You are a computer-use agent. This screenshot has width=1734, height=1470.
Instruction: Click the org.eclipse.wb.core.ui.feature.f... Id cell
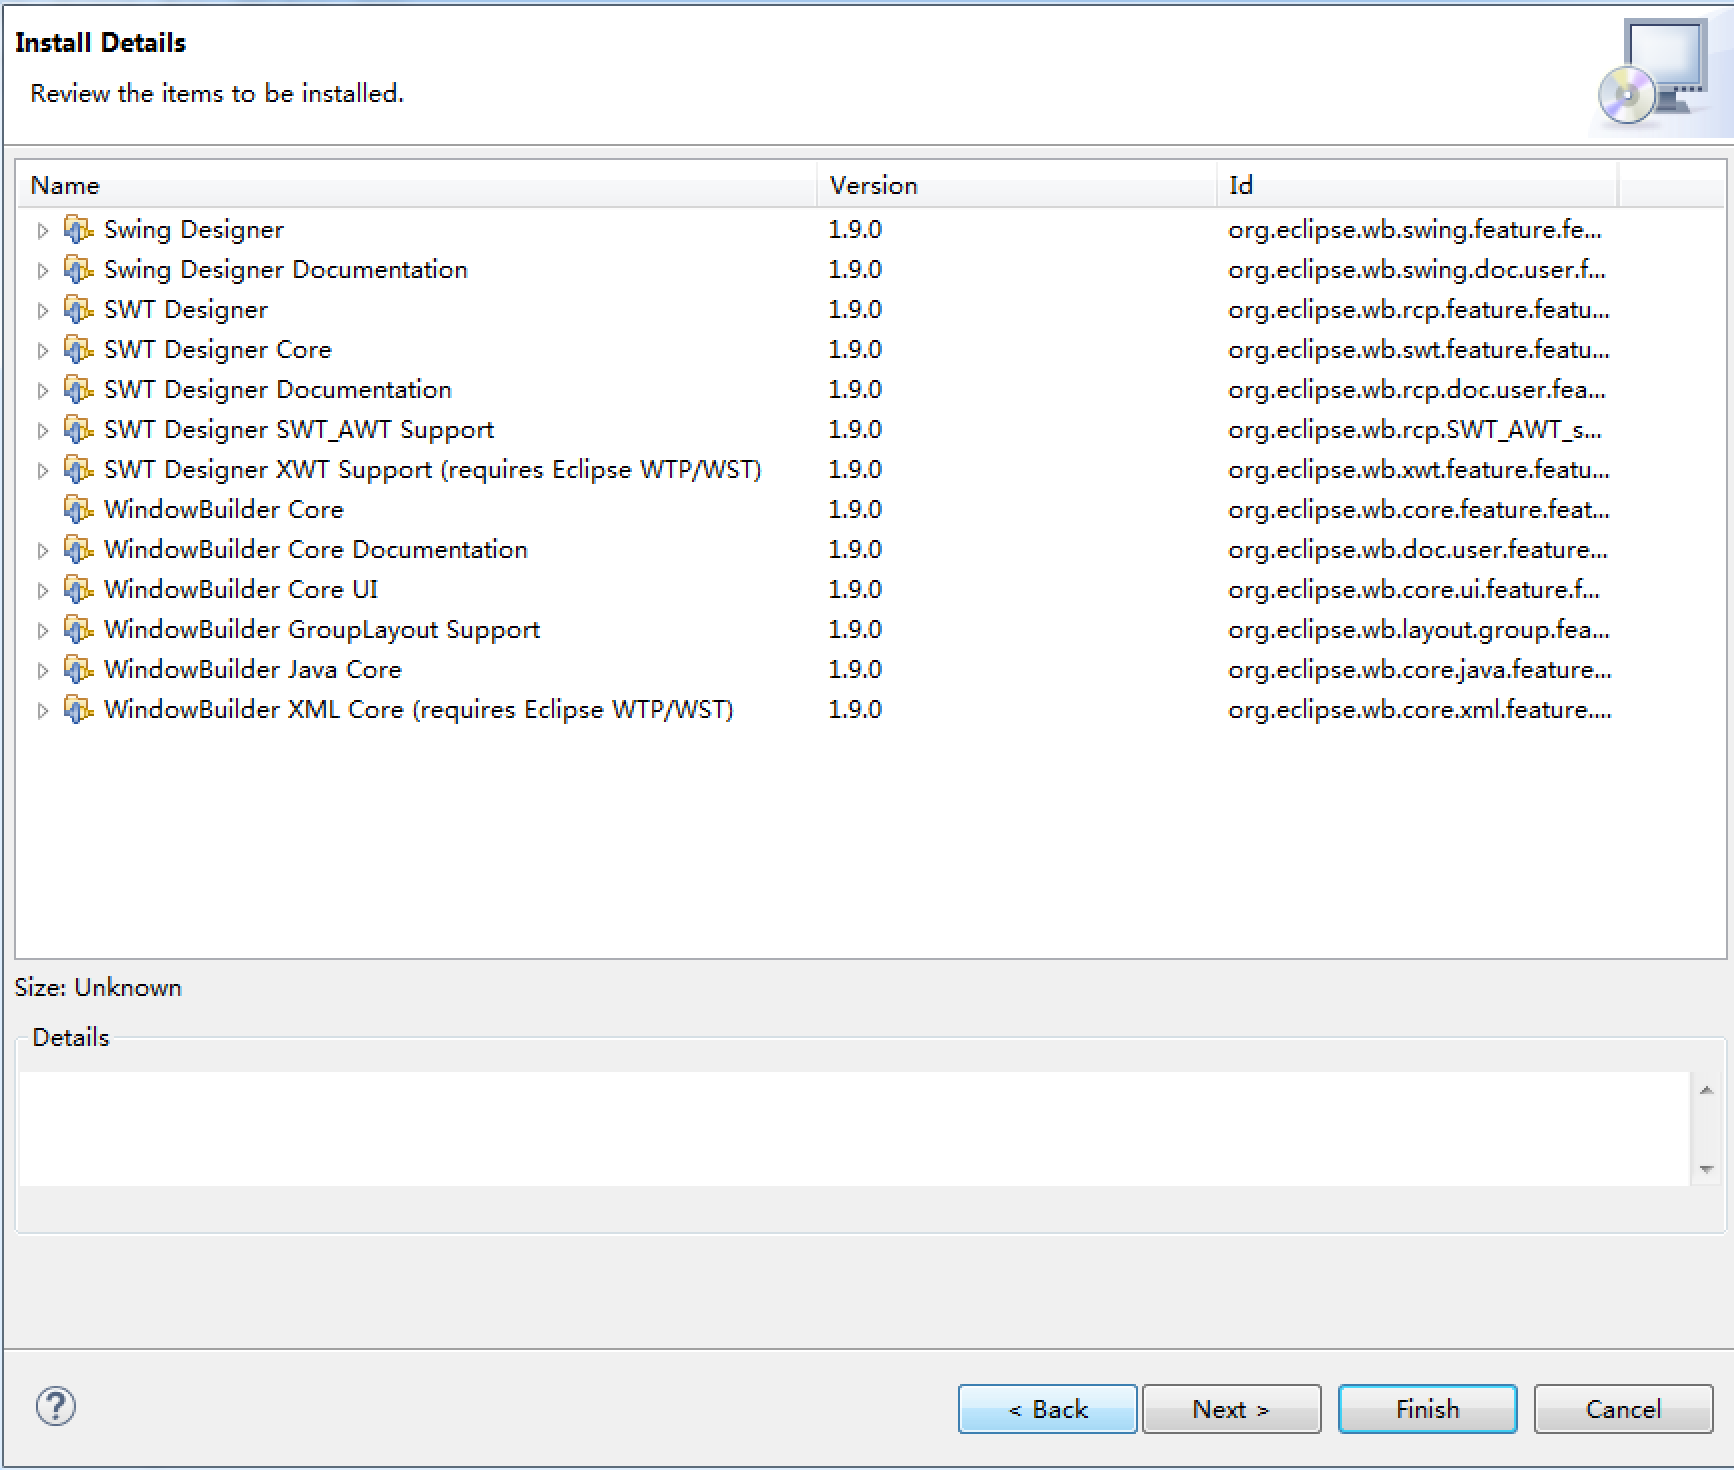tap(1414, 590)
